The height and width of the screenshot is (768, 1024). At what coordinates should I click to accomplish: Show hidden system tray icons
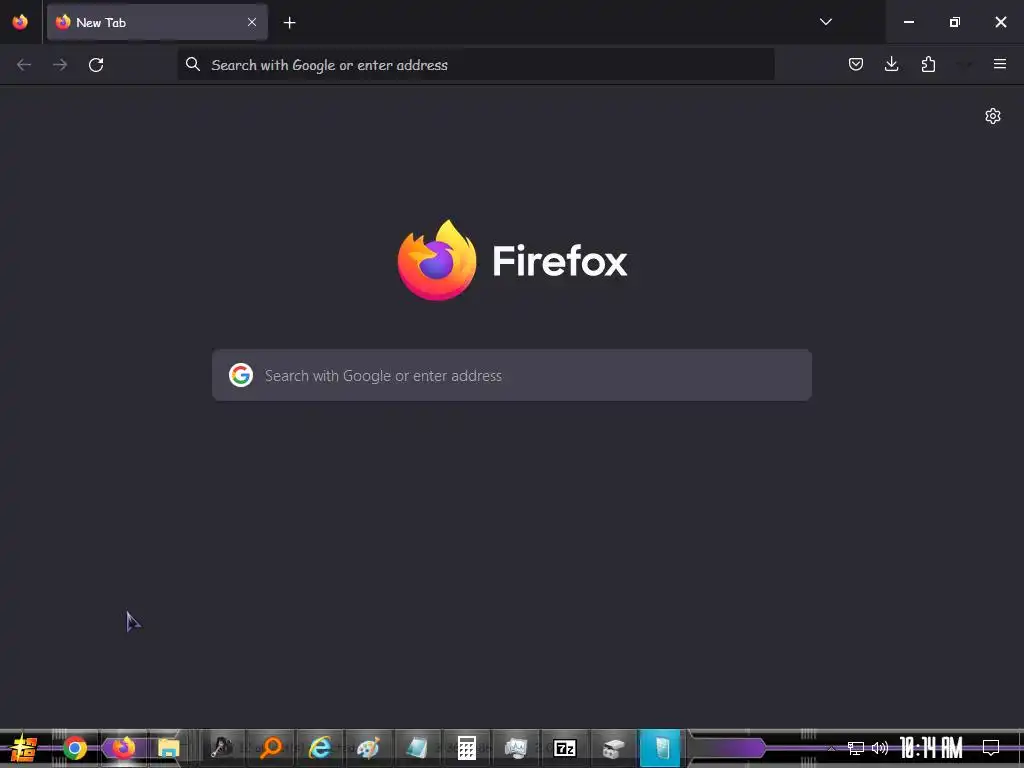831,748
